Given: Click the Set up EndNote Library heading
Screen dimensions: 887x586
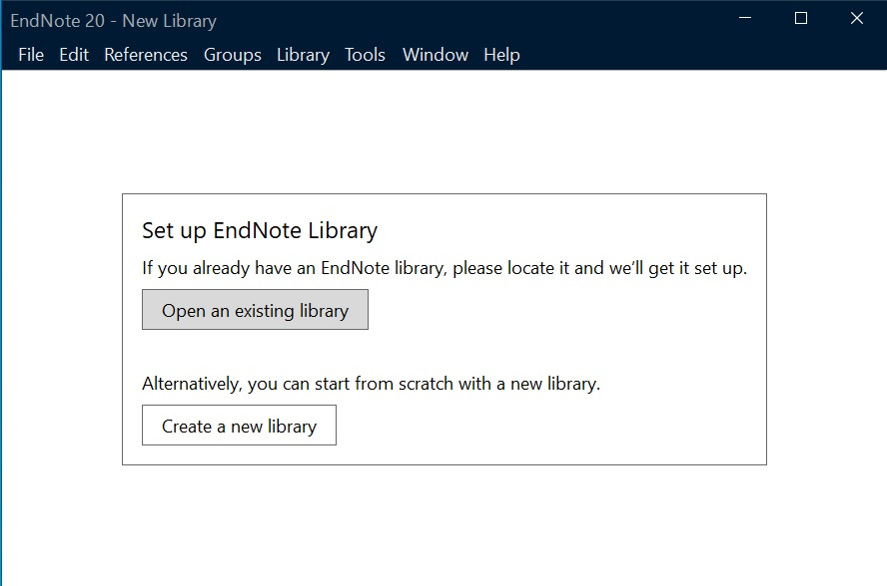Looking at the screenshot, I should click(260, 231).
